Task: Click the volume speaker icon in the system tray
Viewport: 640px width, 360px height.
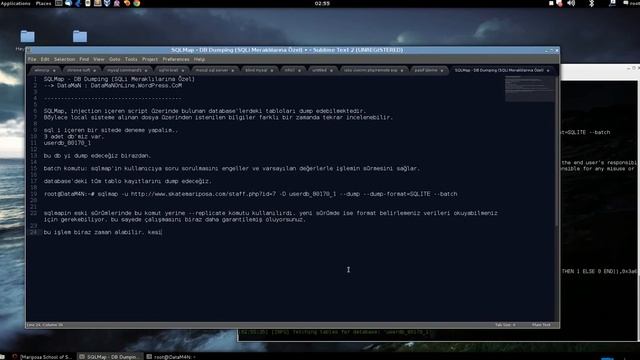Action: point(571,3)
